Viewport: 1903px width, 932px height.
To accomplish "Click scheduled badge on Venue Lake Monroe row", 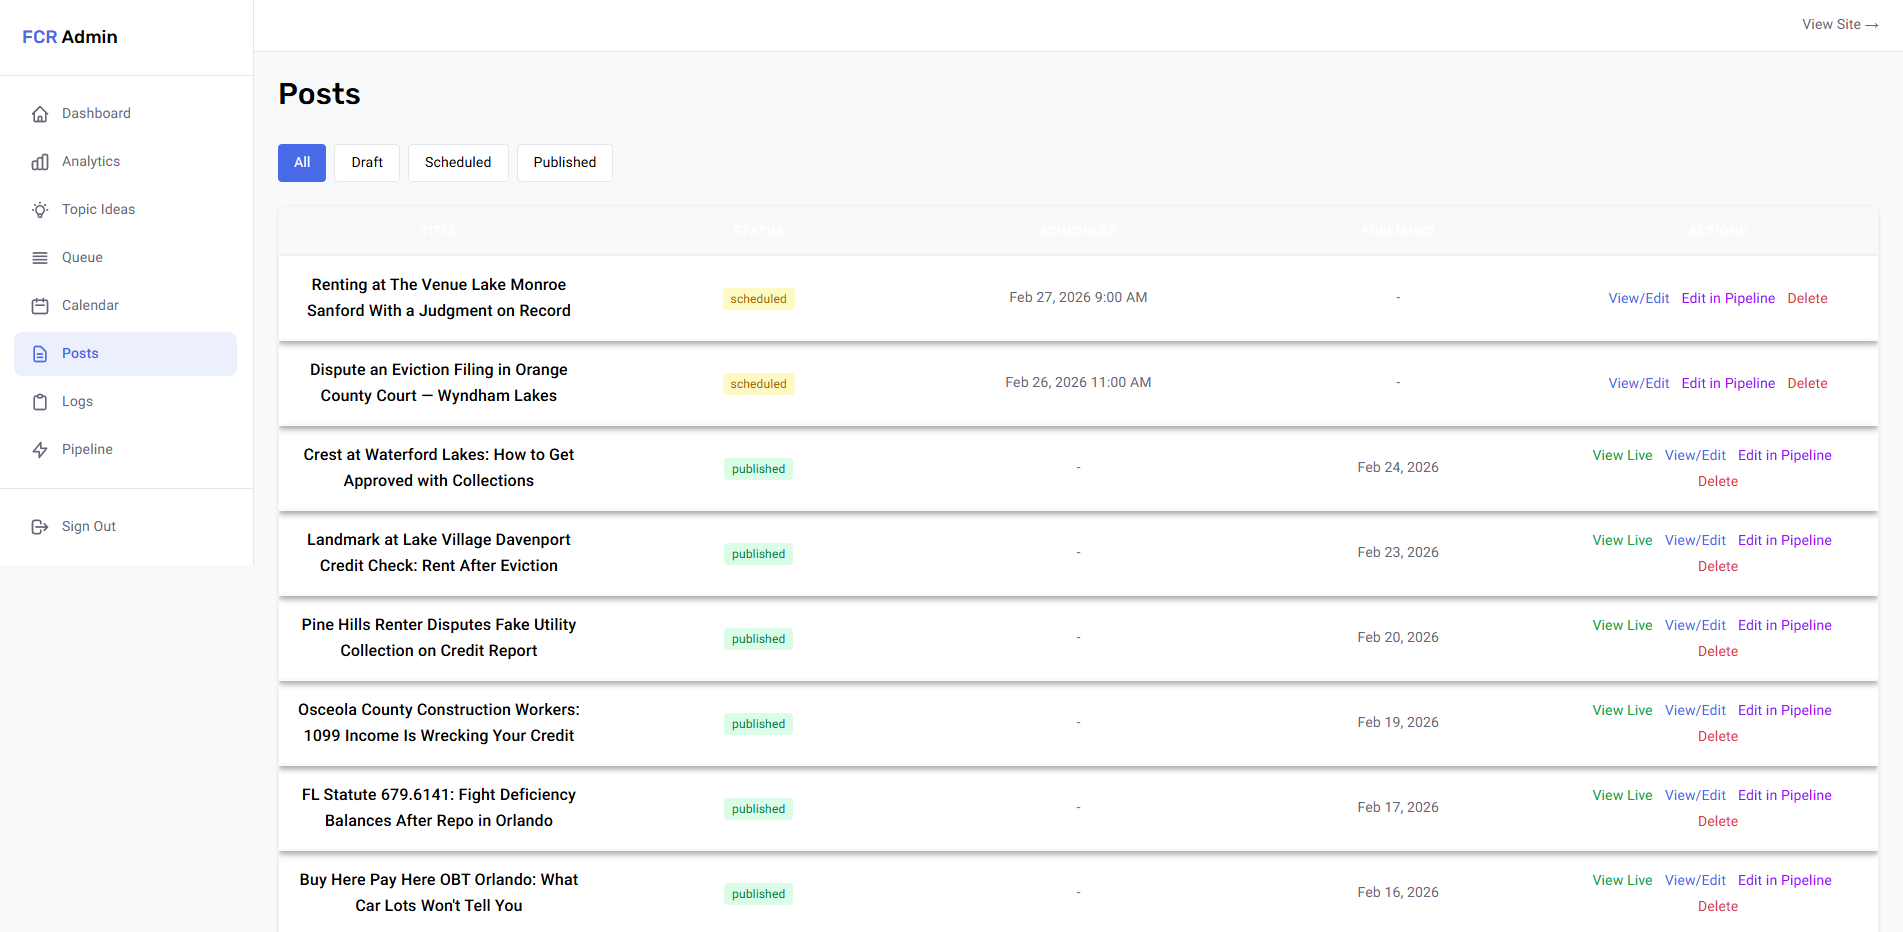I will [x=759, y=299].
